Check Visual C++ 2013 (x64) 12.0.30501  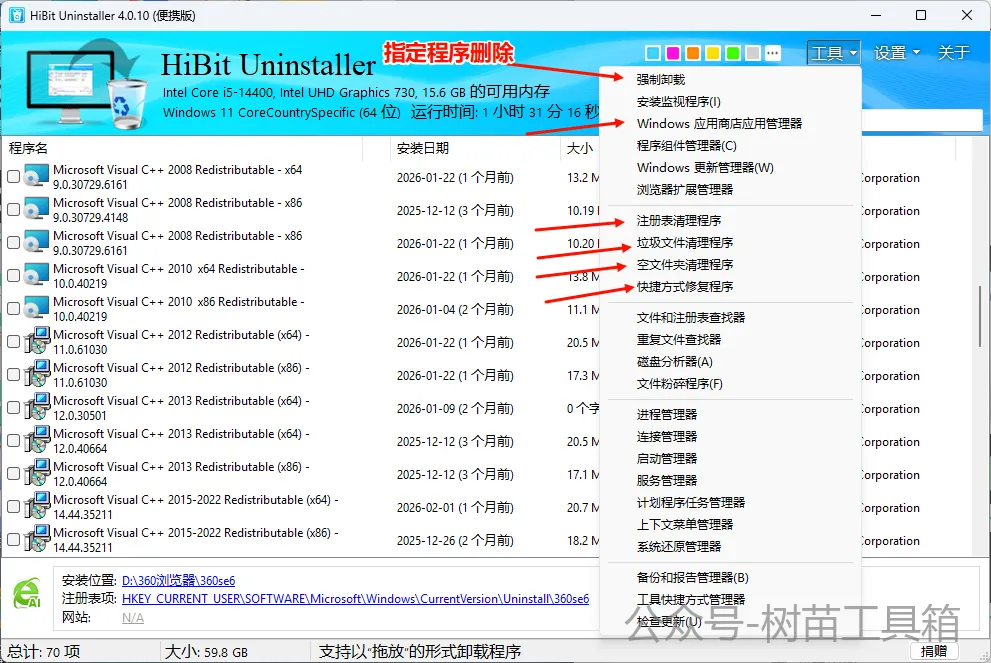point(13,408)
